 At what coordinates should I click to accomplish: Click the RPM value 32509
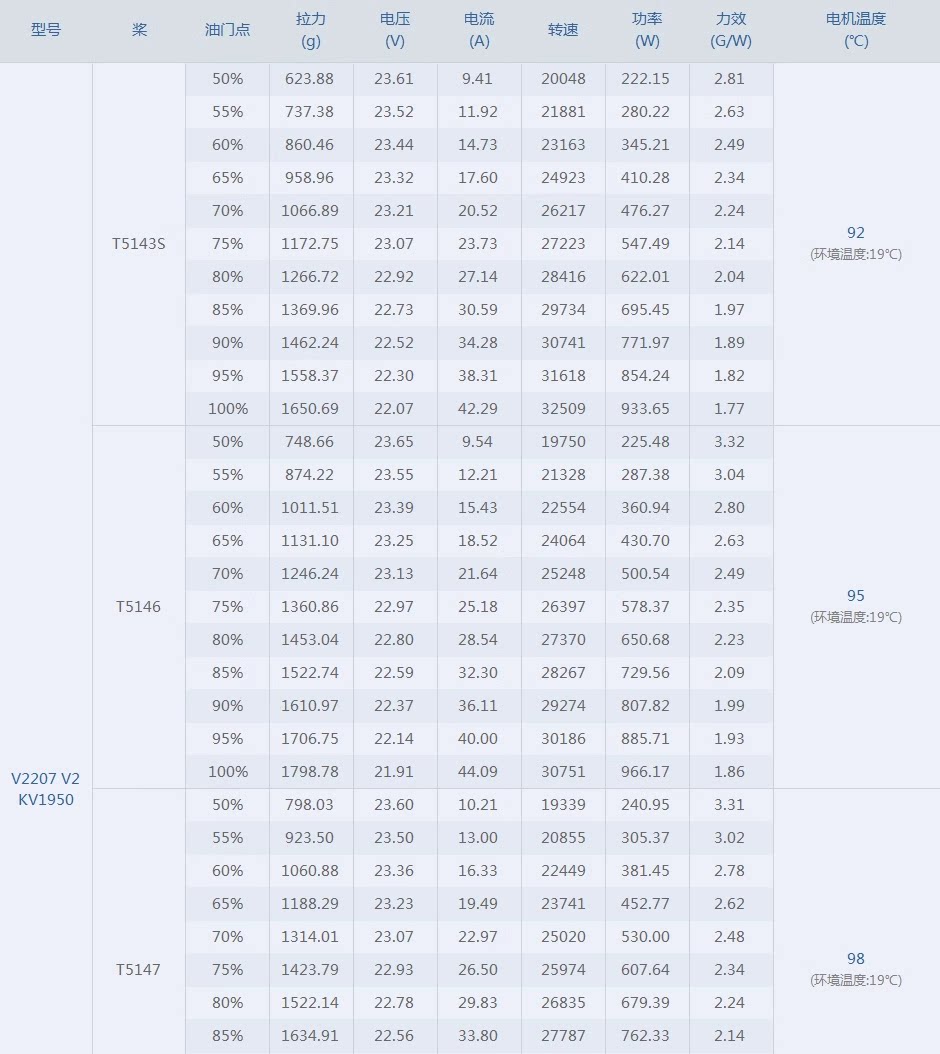tap(563, 409)
